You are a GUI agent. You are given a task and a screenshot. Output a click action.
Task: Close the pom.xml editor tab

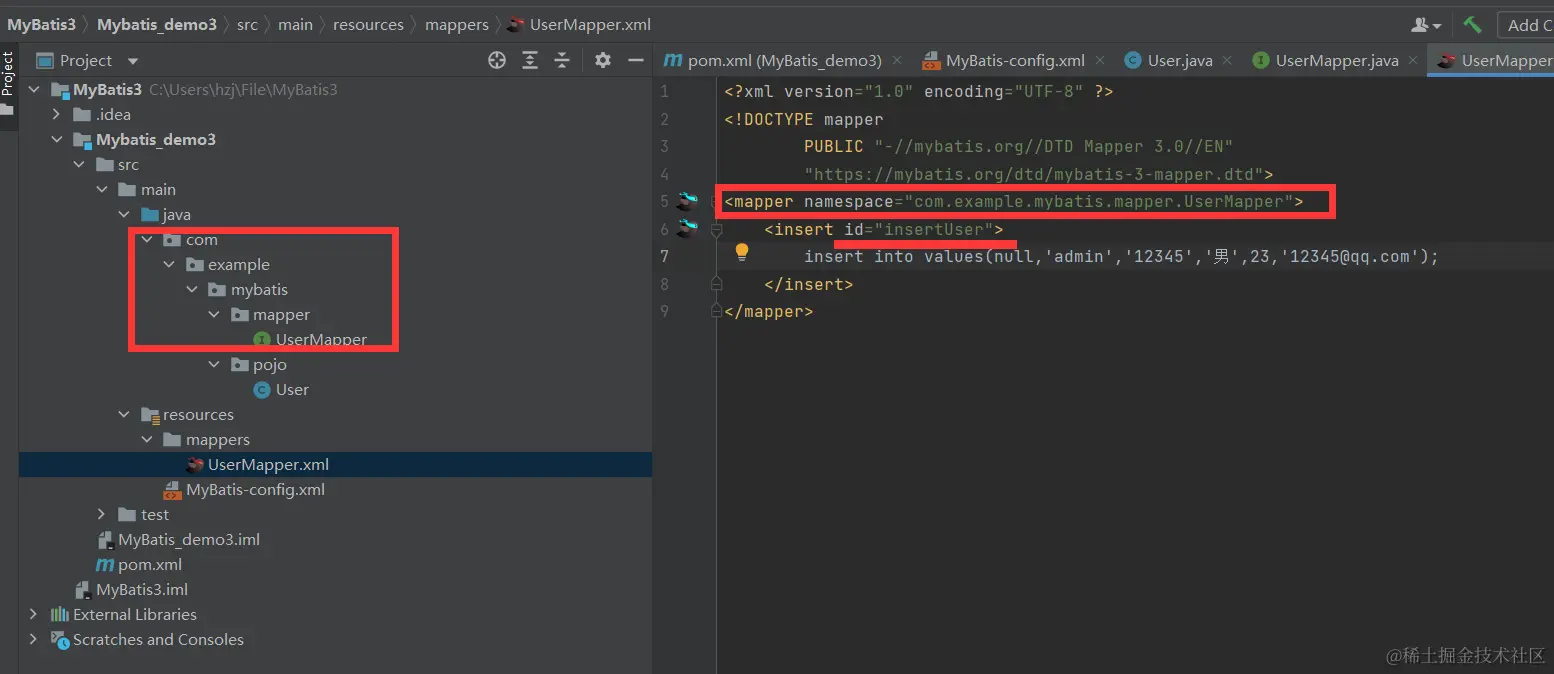pyautogui.click(x=897, y=60)
